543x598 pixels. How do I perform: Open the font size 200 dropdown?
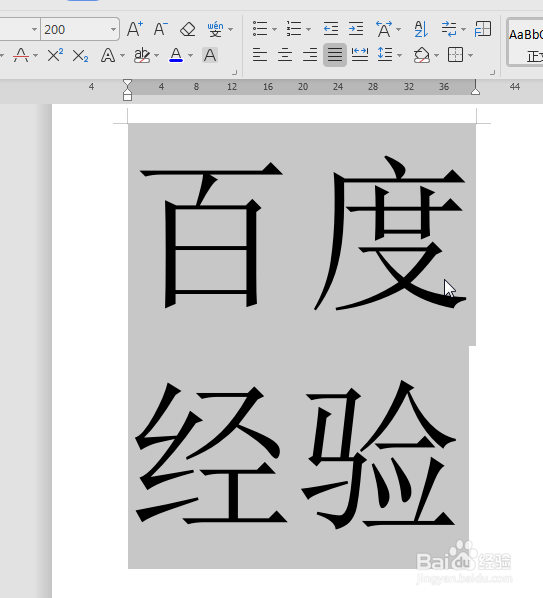(113, 29)
